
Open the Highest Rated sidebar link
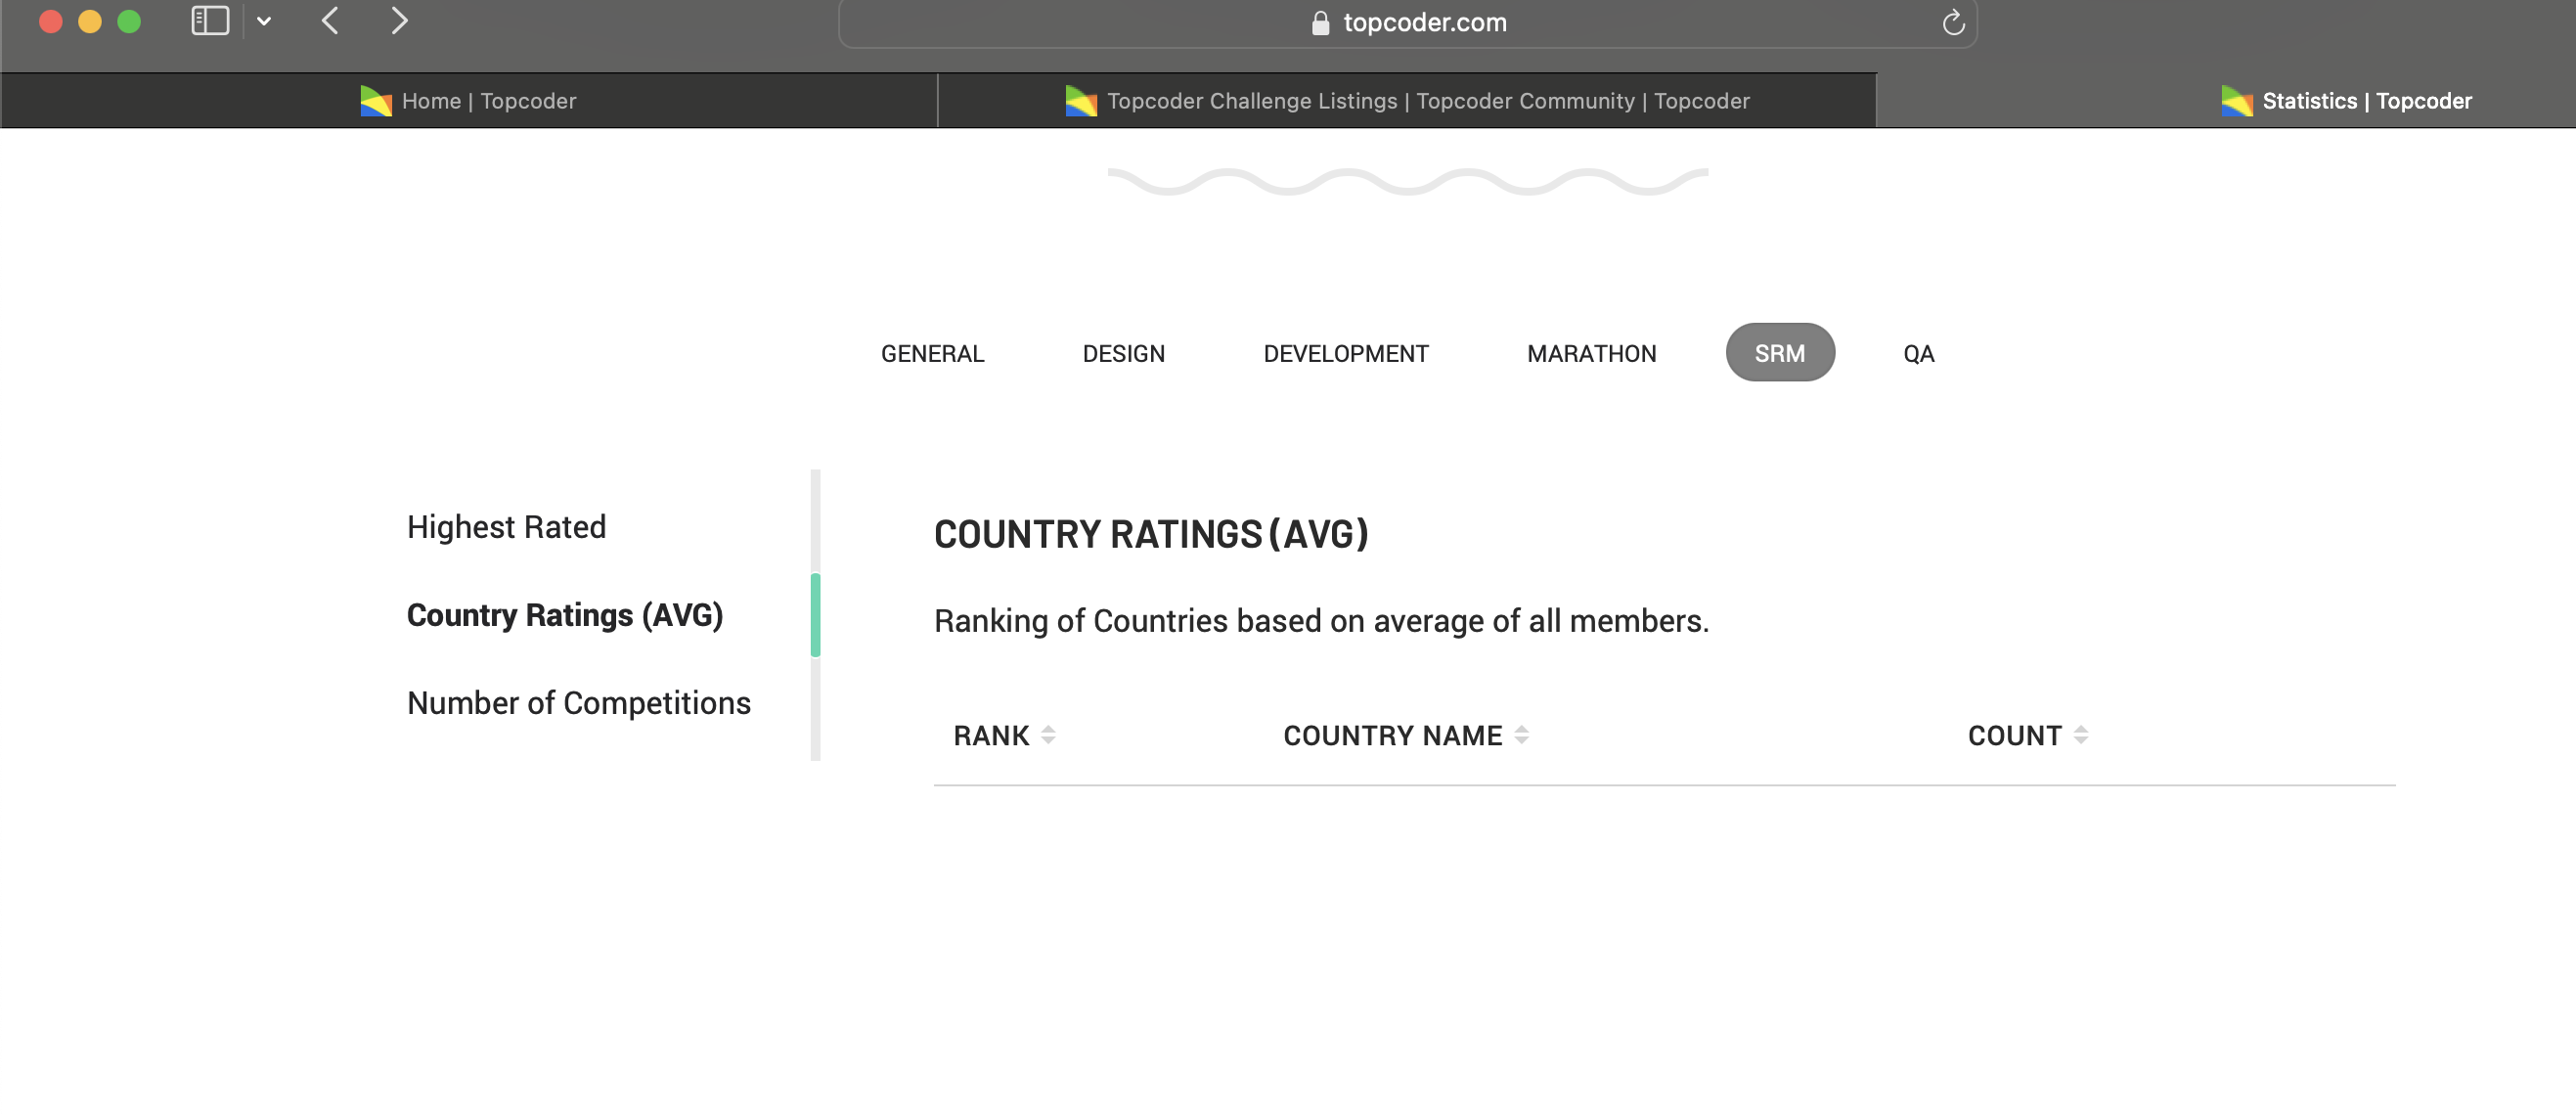point(506,527)
